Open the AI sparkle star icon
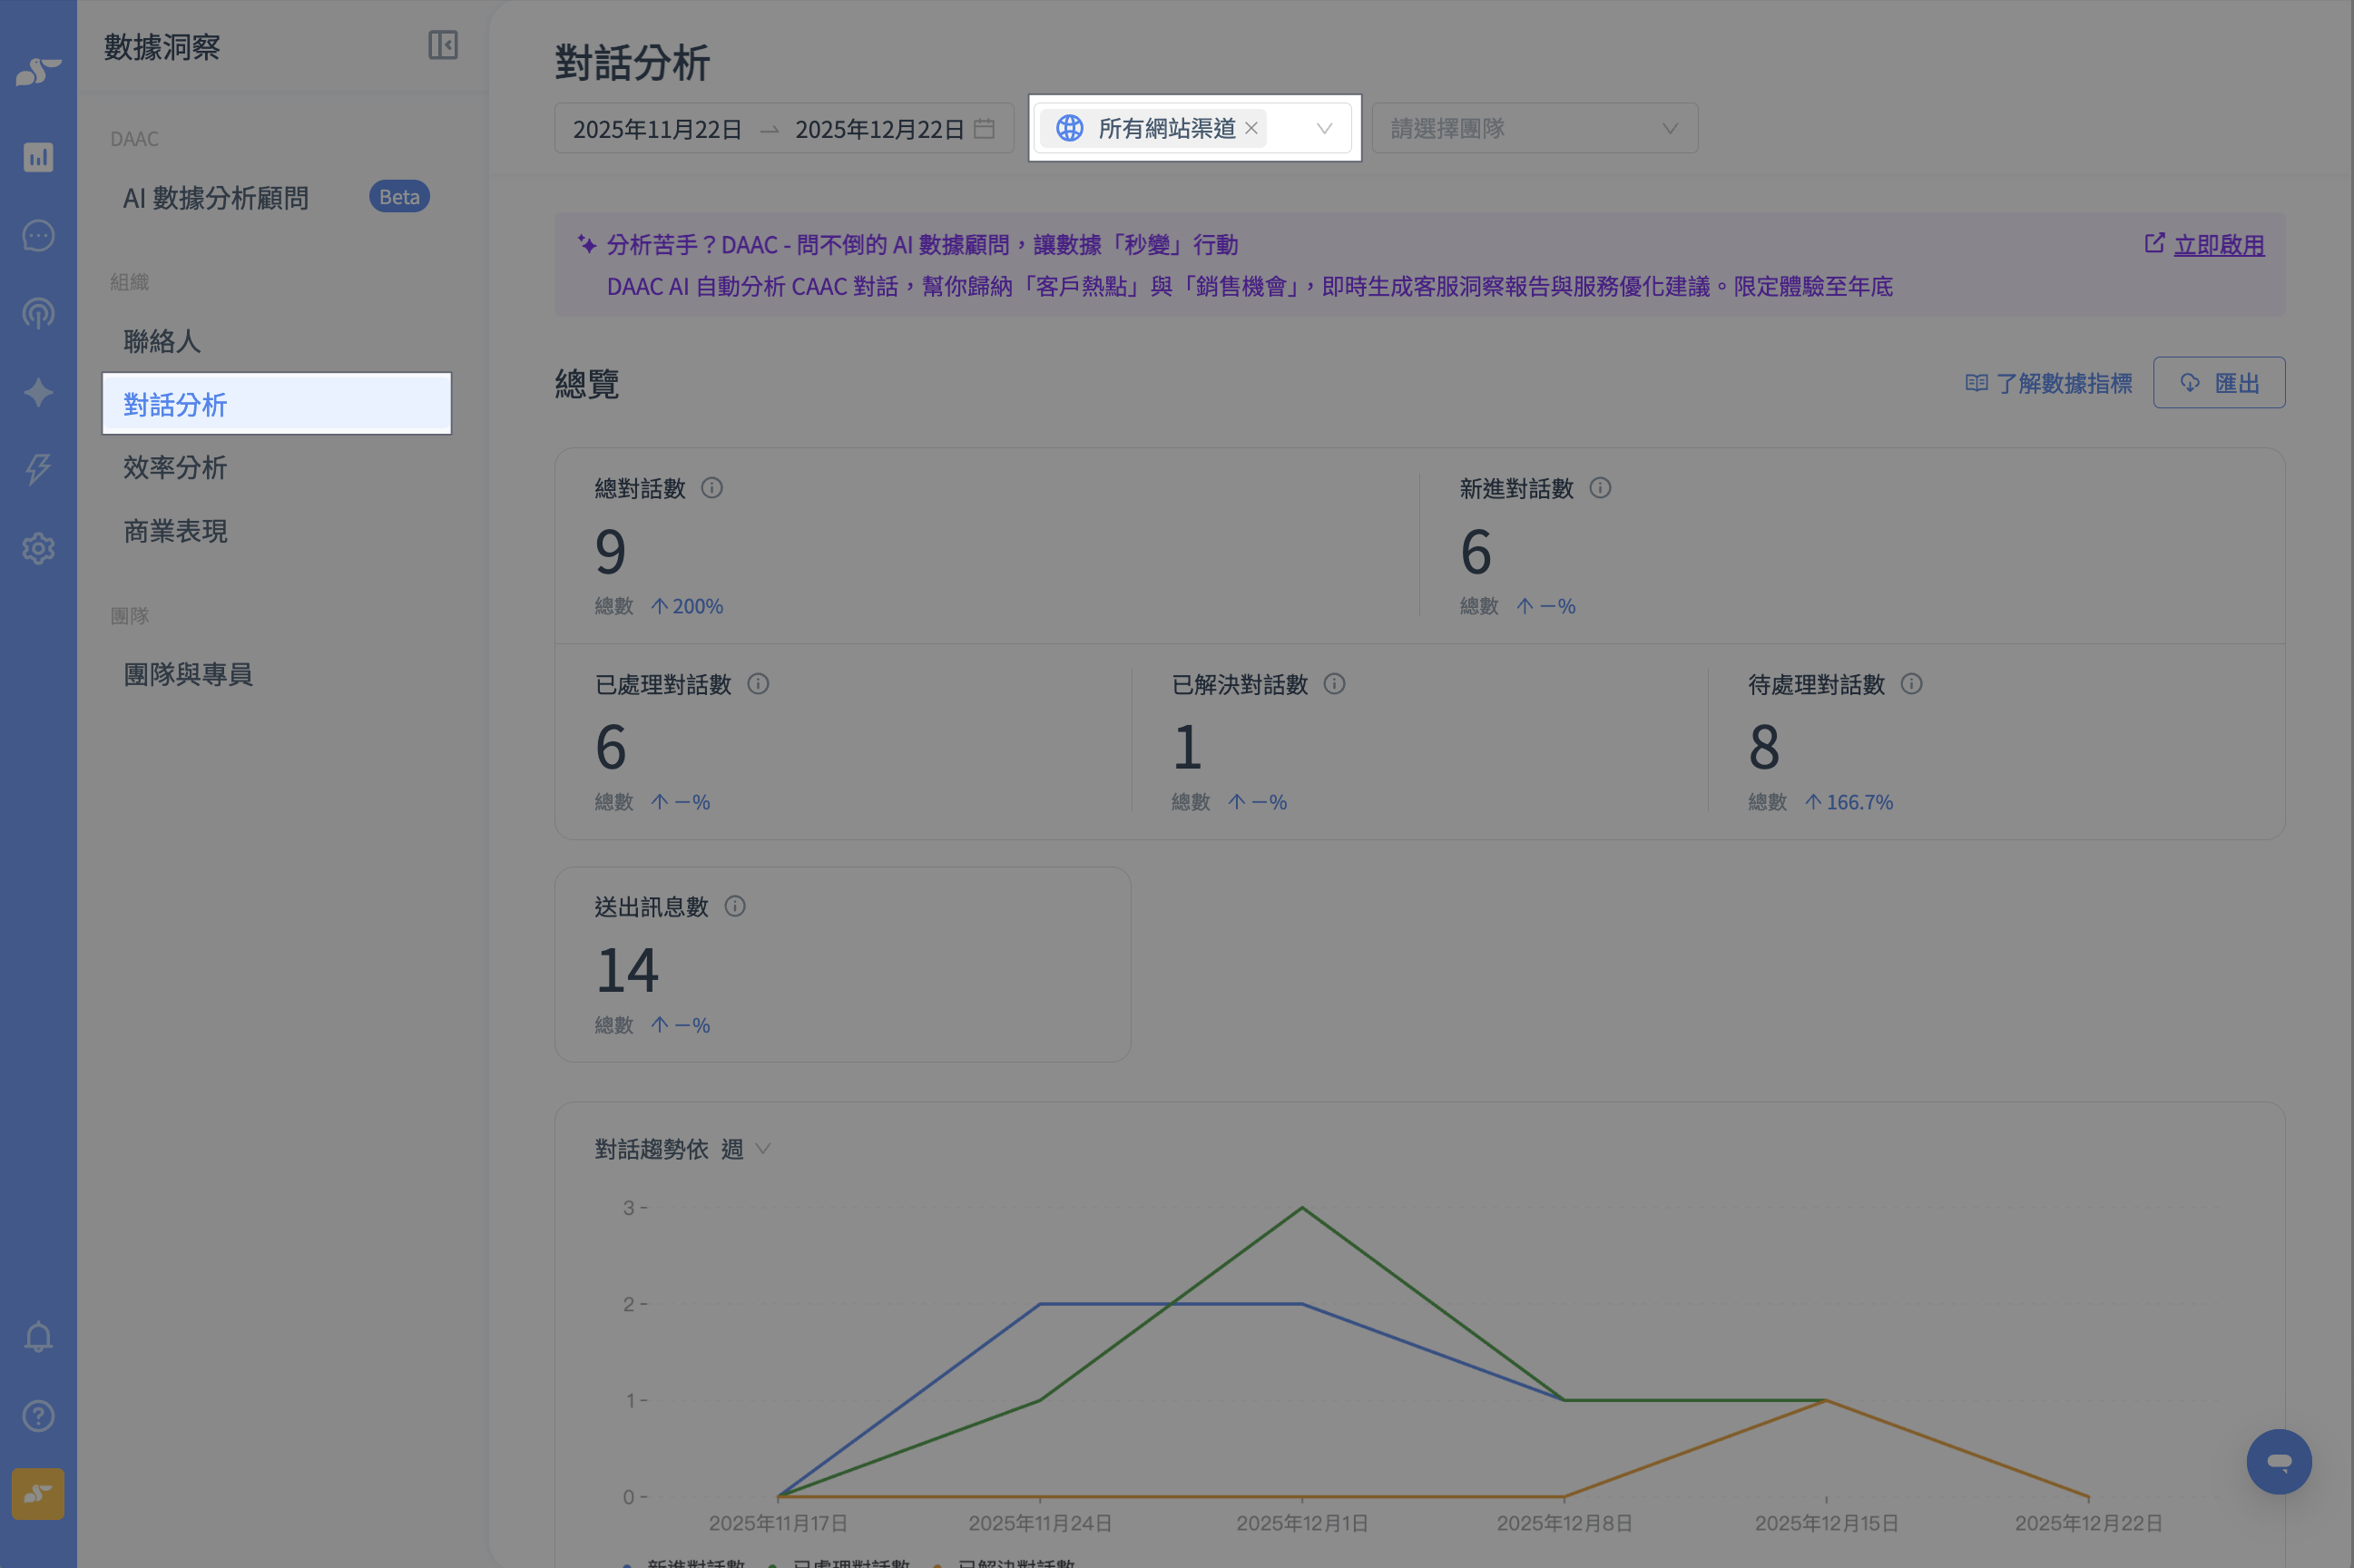The width and height of the screenshot is (2354, 1568). pos(38,392)
